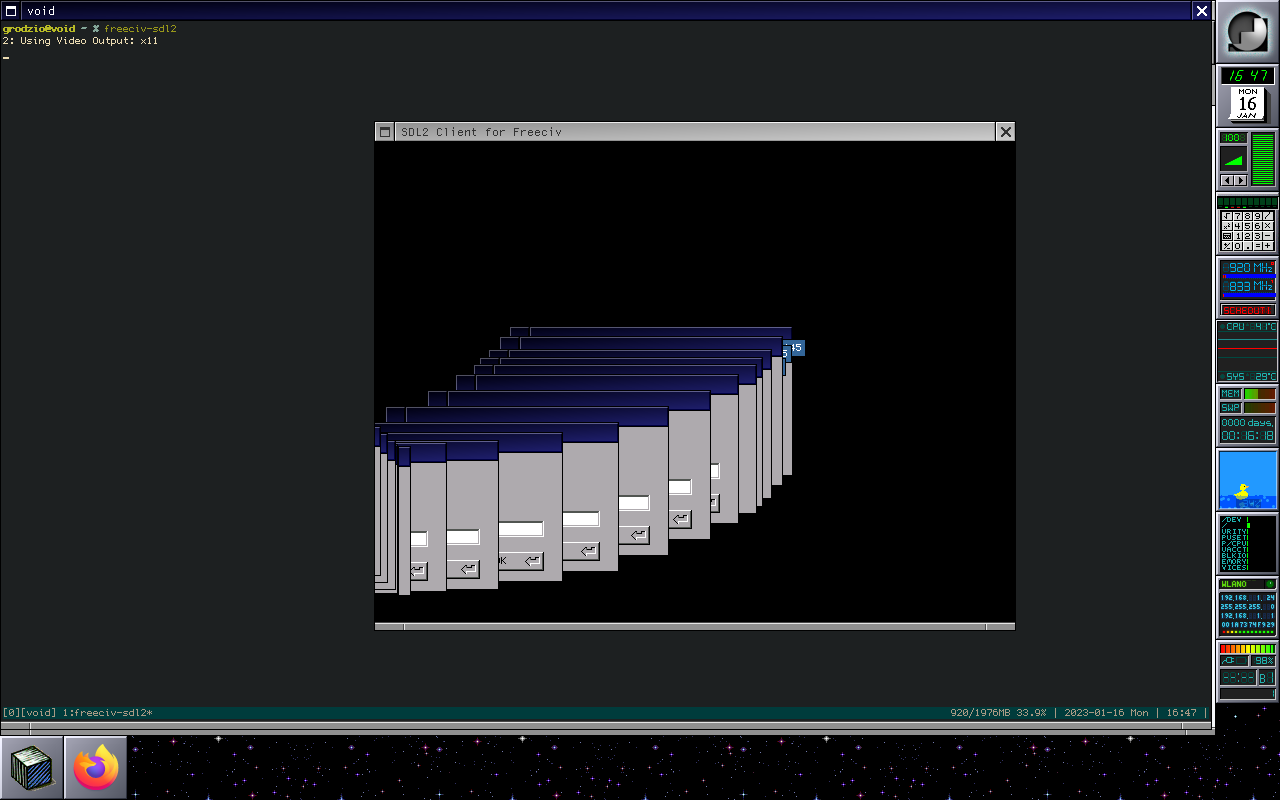Image resolution: width=1280 pixels, height=800 pixels.
Task: Click the 255.255.255.0 netmask line
Action: 1247,606
